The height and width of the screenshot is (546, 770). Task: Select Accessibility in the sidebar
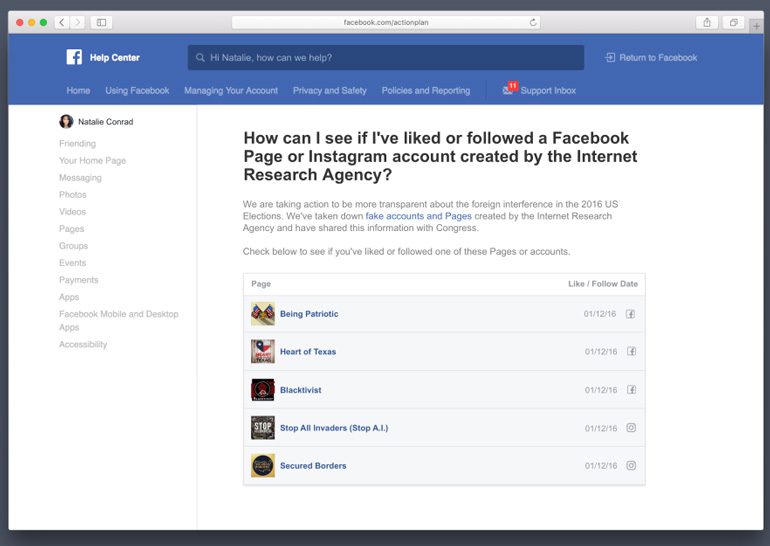point(83,344)
